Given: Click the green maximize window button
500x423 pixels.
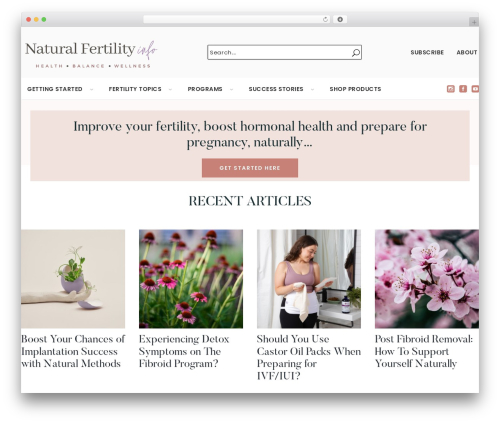Looking at the screenshot, I should point(44,19).
